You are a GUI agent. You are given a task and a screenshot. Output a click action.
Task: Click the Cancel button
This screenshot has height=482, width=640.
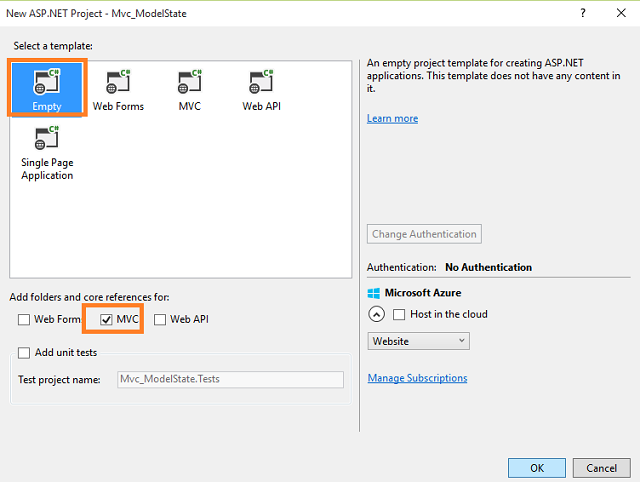point(601,468)
